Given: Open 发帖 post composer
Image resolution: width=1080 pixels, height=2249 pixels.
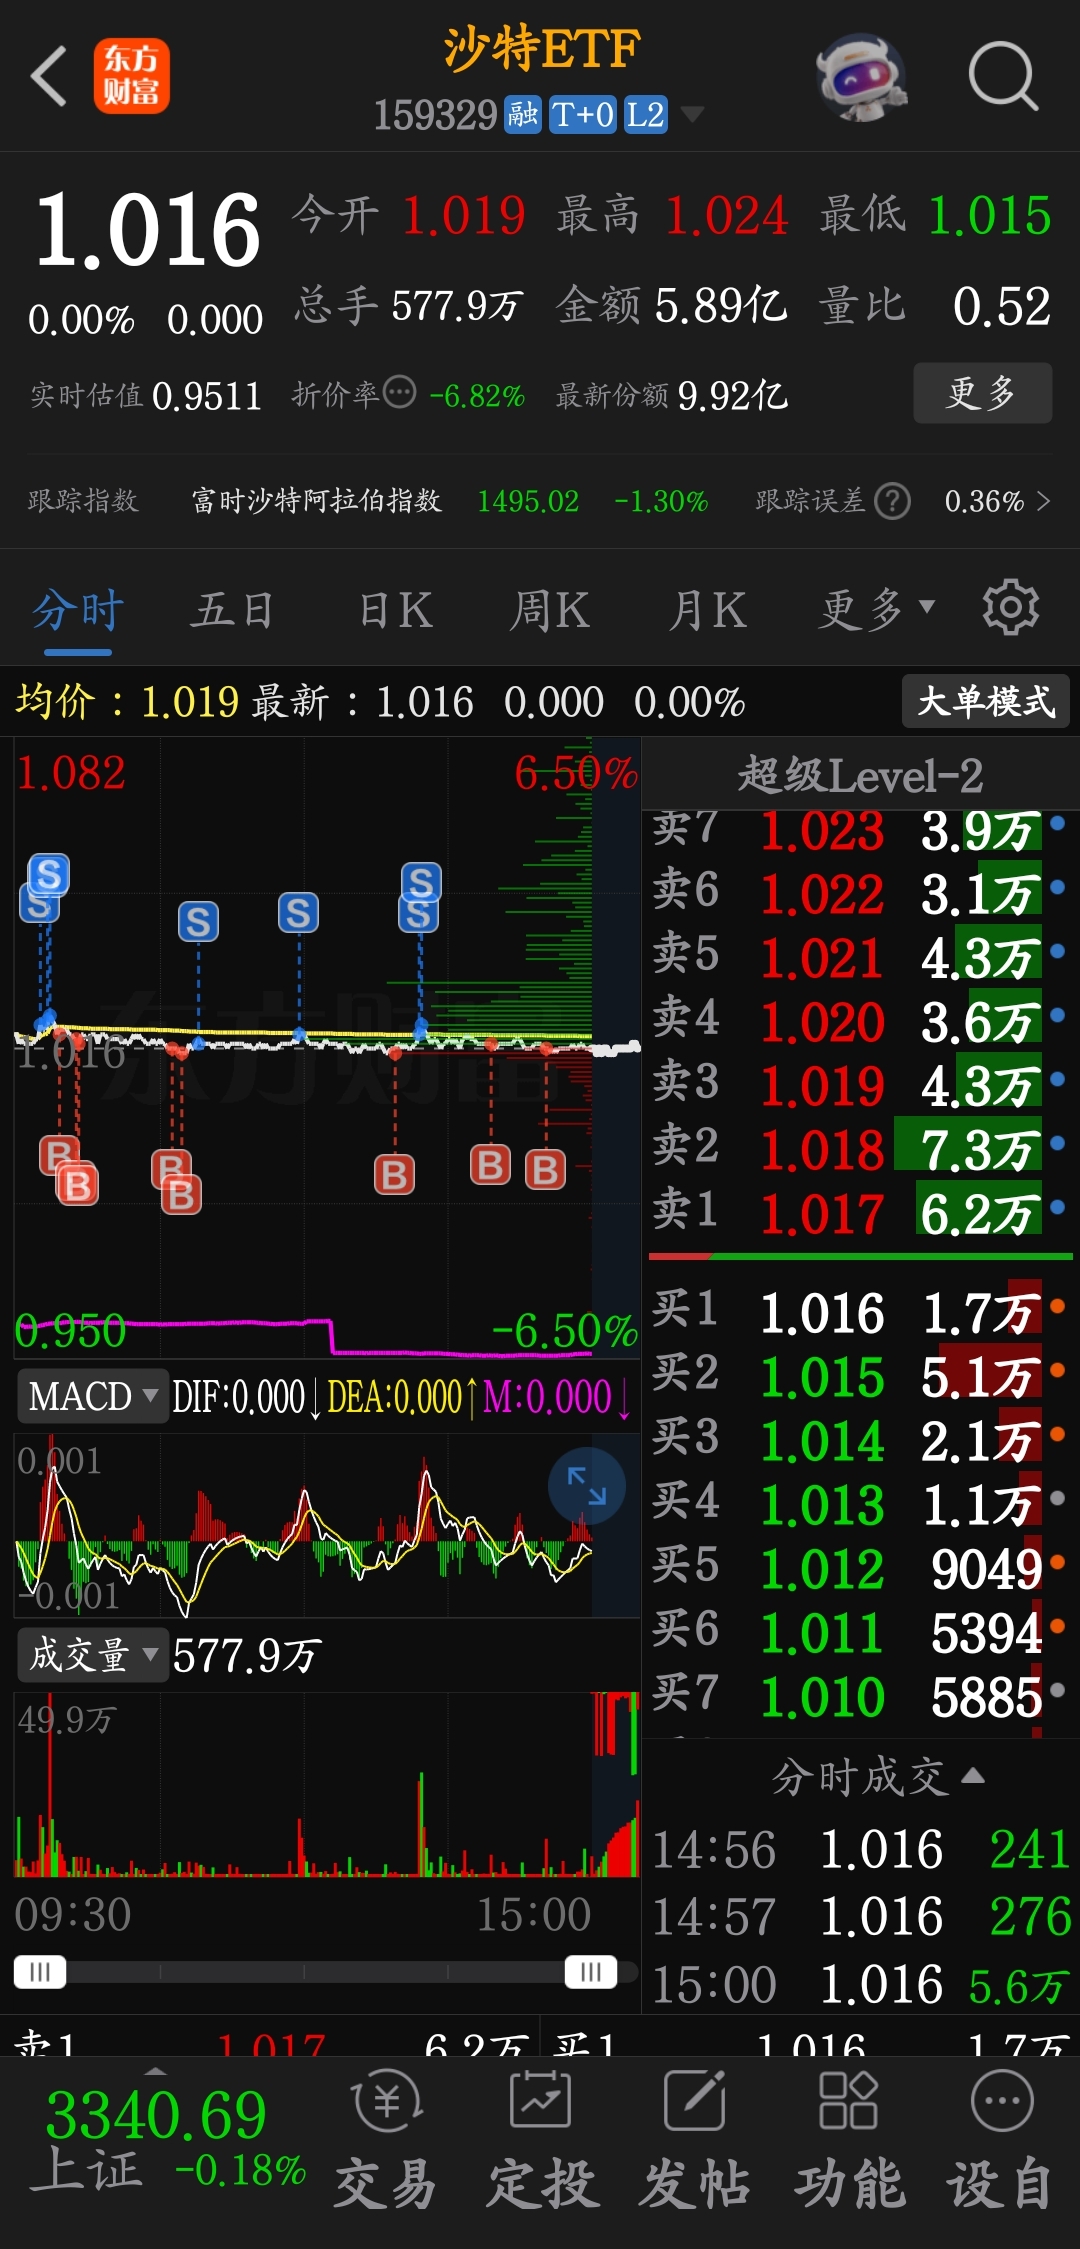Looking at the screenshot, I should 694,2138.
